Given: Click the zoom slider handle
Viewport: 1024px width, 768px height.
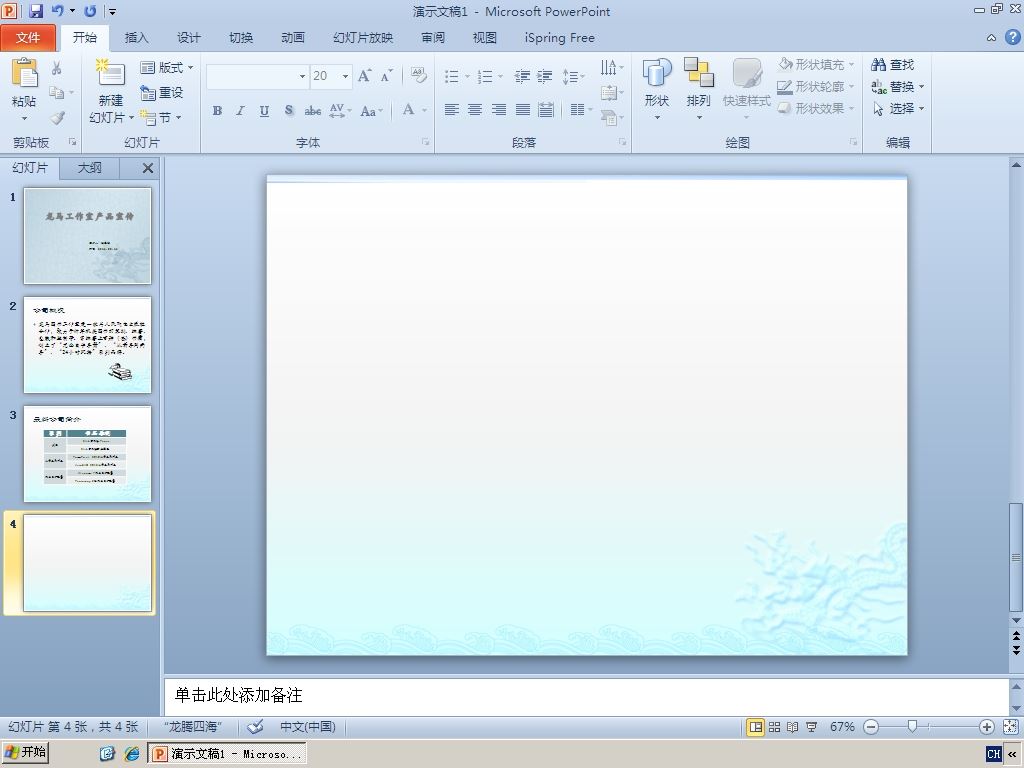Looking at the screenshot, I should click(x=912, y=726).
